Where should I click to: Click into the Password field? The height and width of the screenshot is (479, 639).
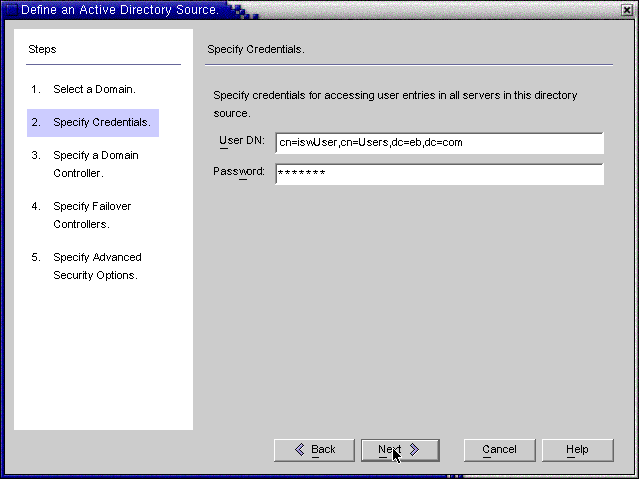pyautogui.click(x=439, y=174)
